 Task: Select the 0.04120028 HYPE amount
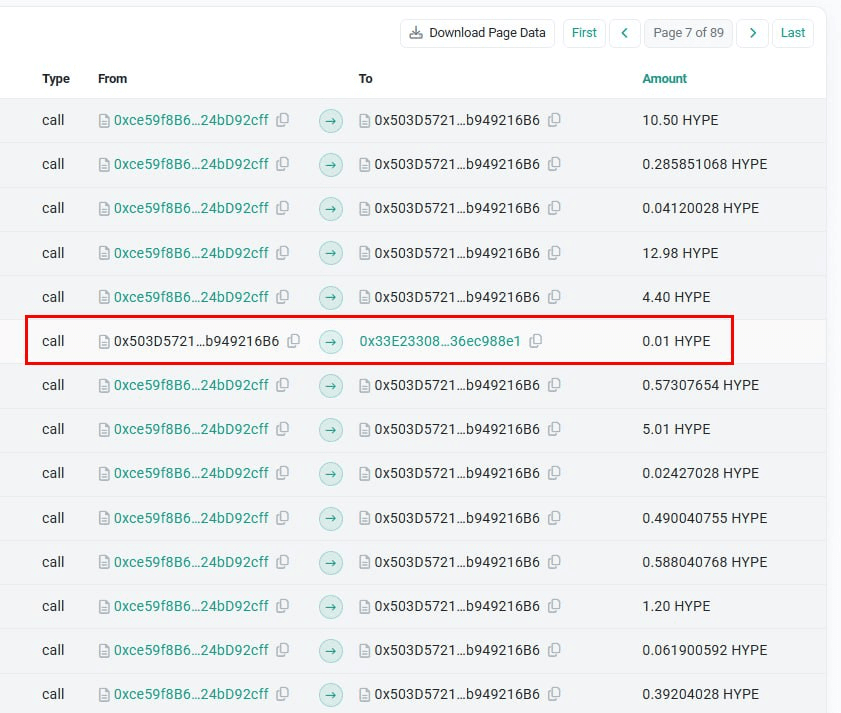pyautogui.click(x=700, y=208)
